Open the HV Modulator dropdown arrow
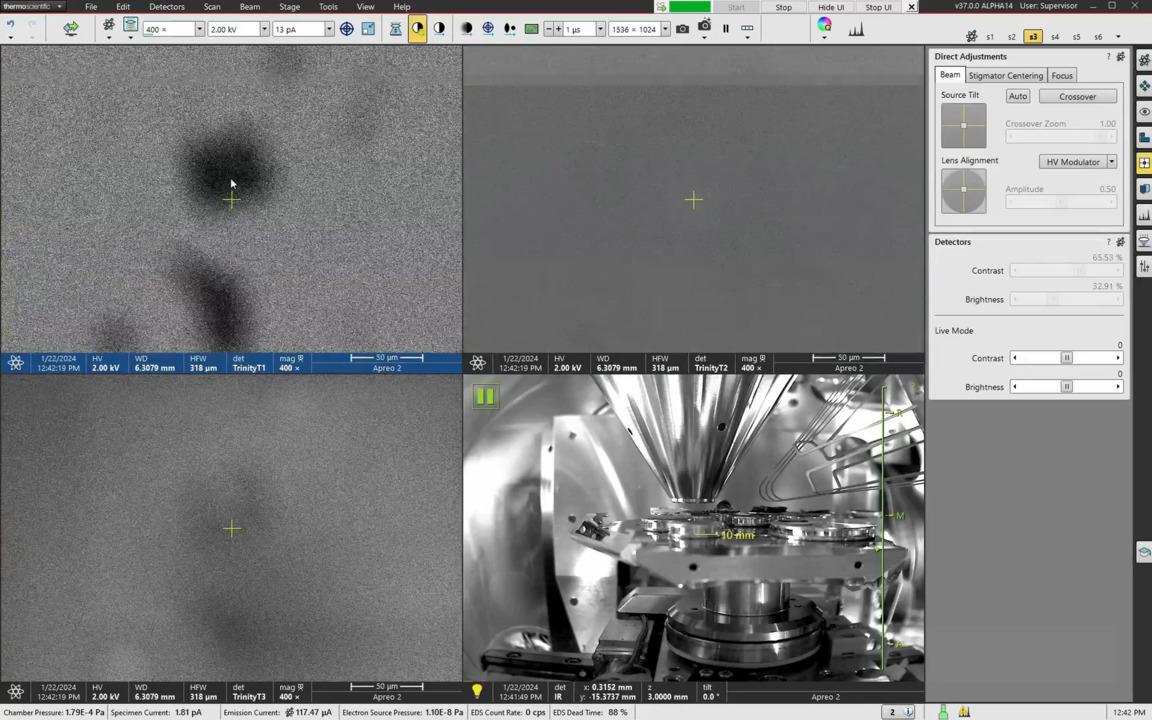Screen dimensions: 1152x720 click(x=1111, y=162)
